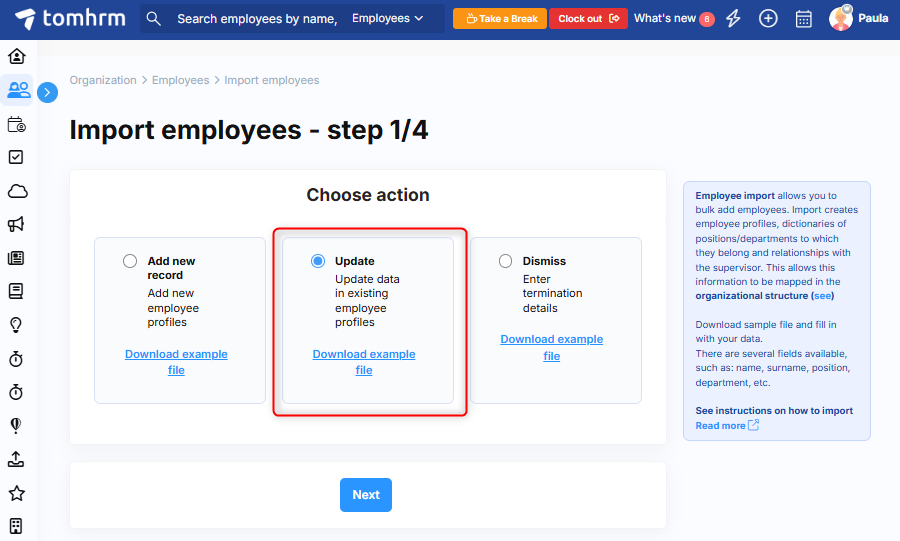Open the megaphone announcements icon in sidebar
The image size is (900, 541).
tap(17, 224)
